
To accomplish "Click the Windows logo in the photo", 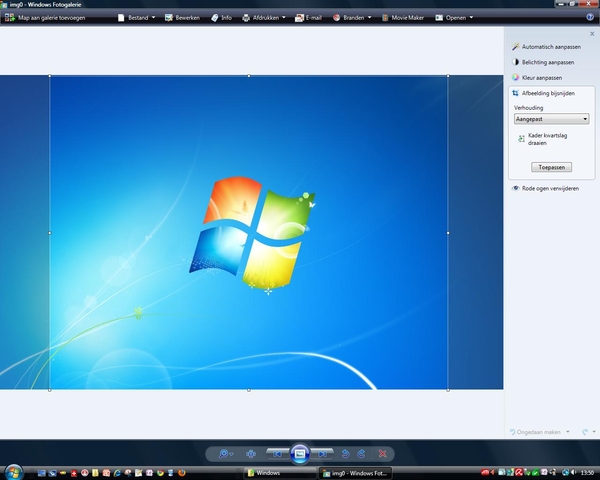I will coord(252,232).
